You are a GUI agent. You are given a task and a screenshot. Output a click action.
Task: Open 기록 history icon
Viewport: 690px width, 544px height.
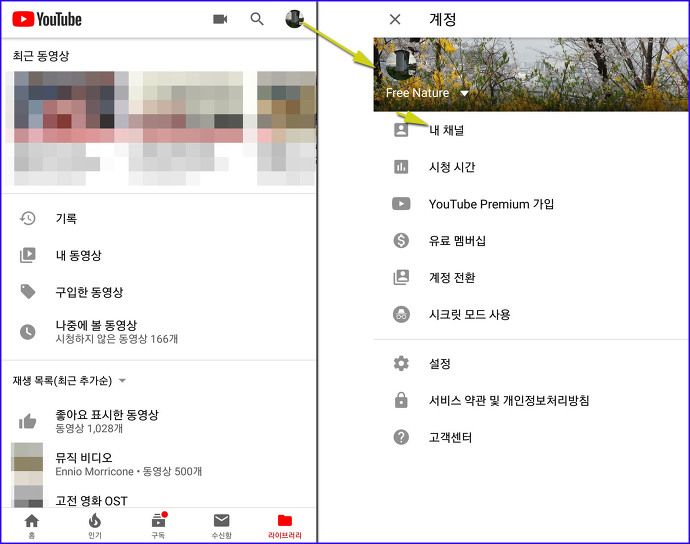[x=28, y=218]
